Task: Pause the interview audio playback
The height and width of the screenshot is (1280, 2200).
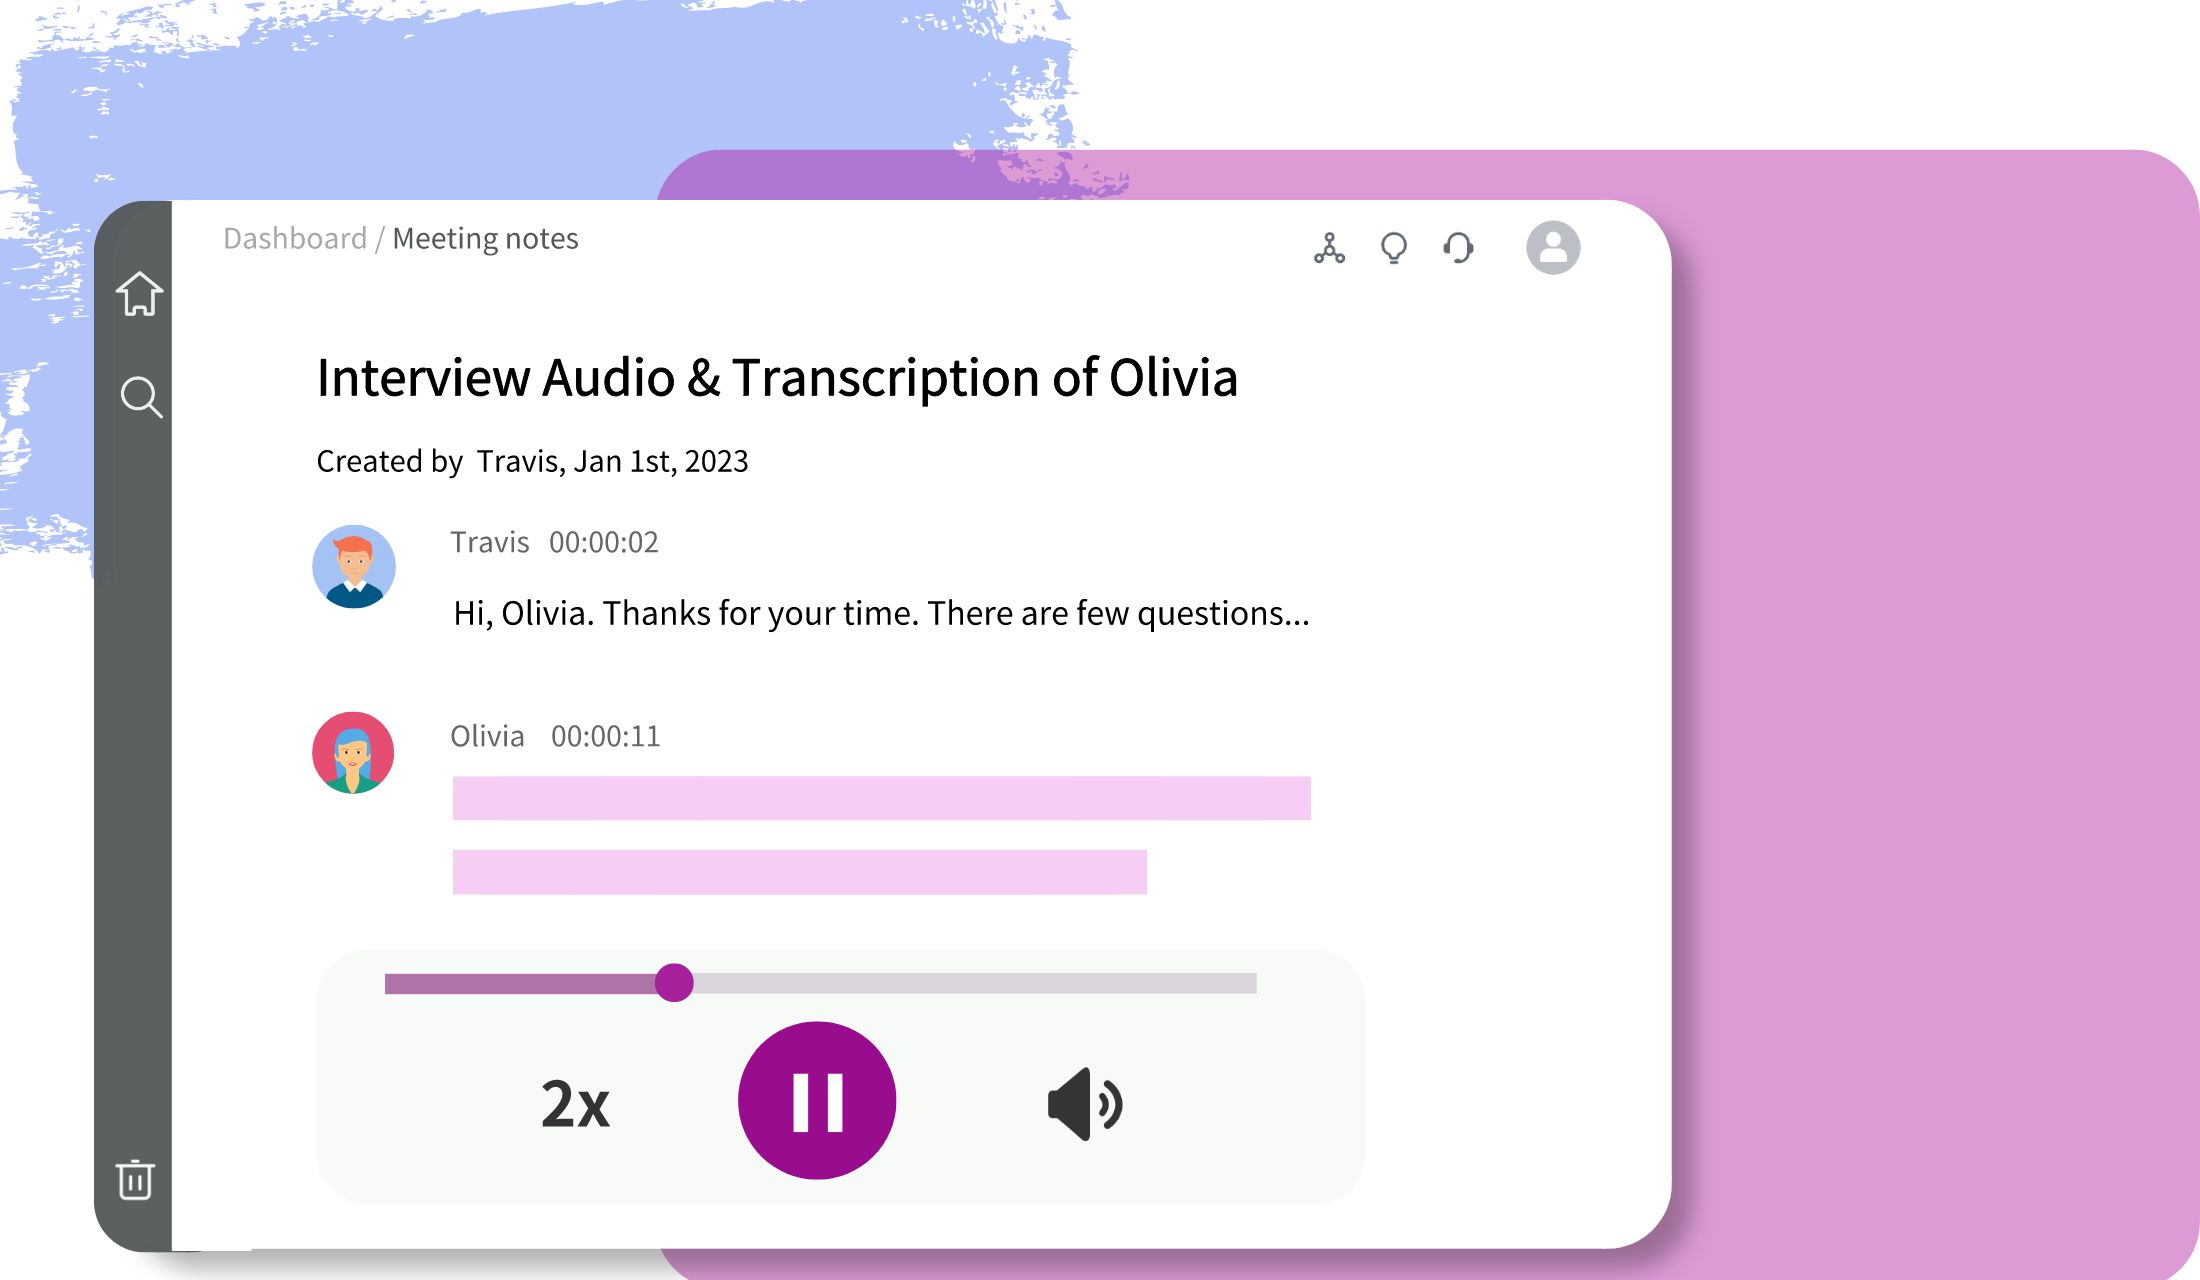Action: pos(816,1101)
